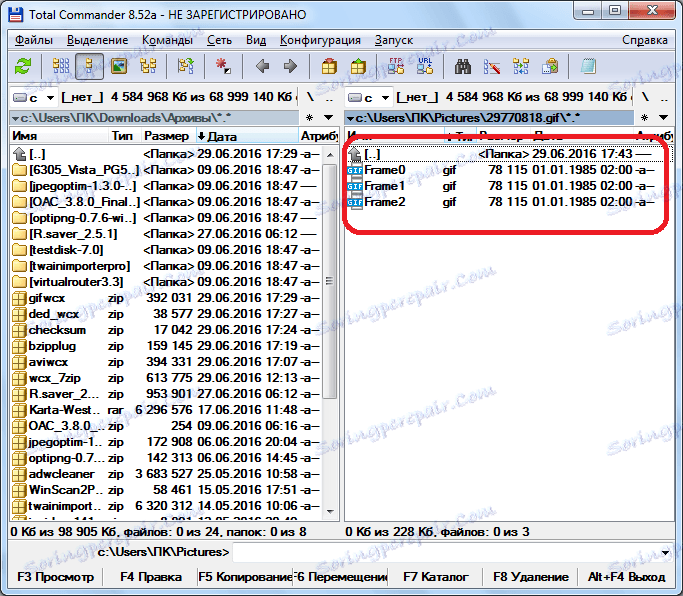Click the pack files icon

point(329,66)
